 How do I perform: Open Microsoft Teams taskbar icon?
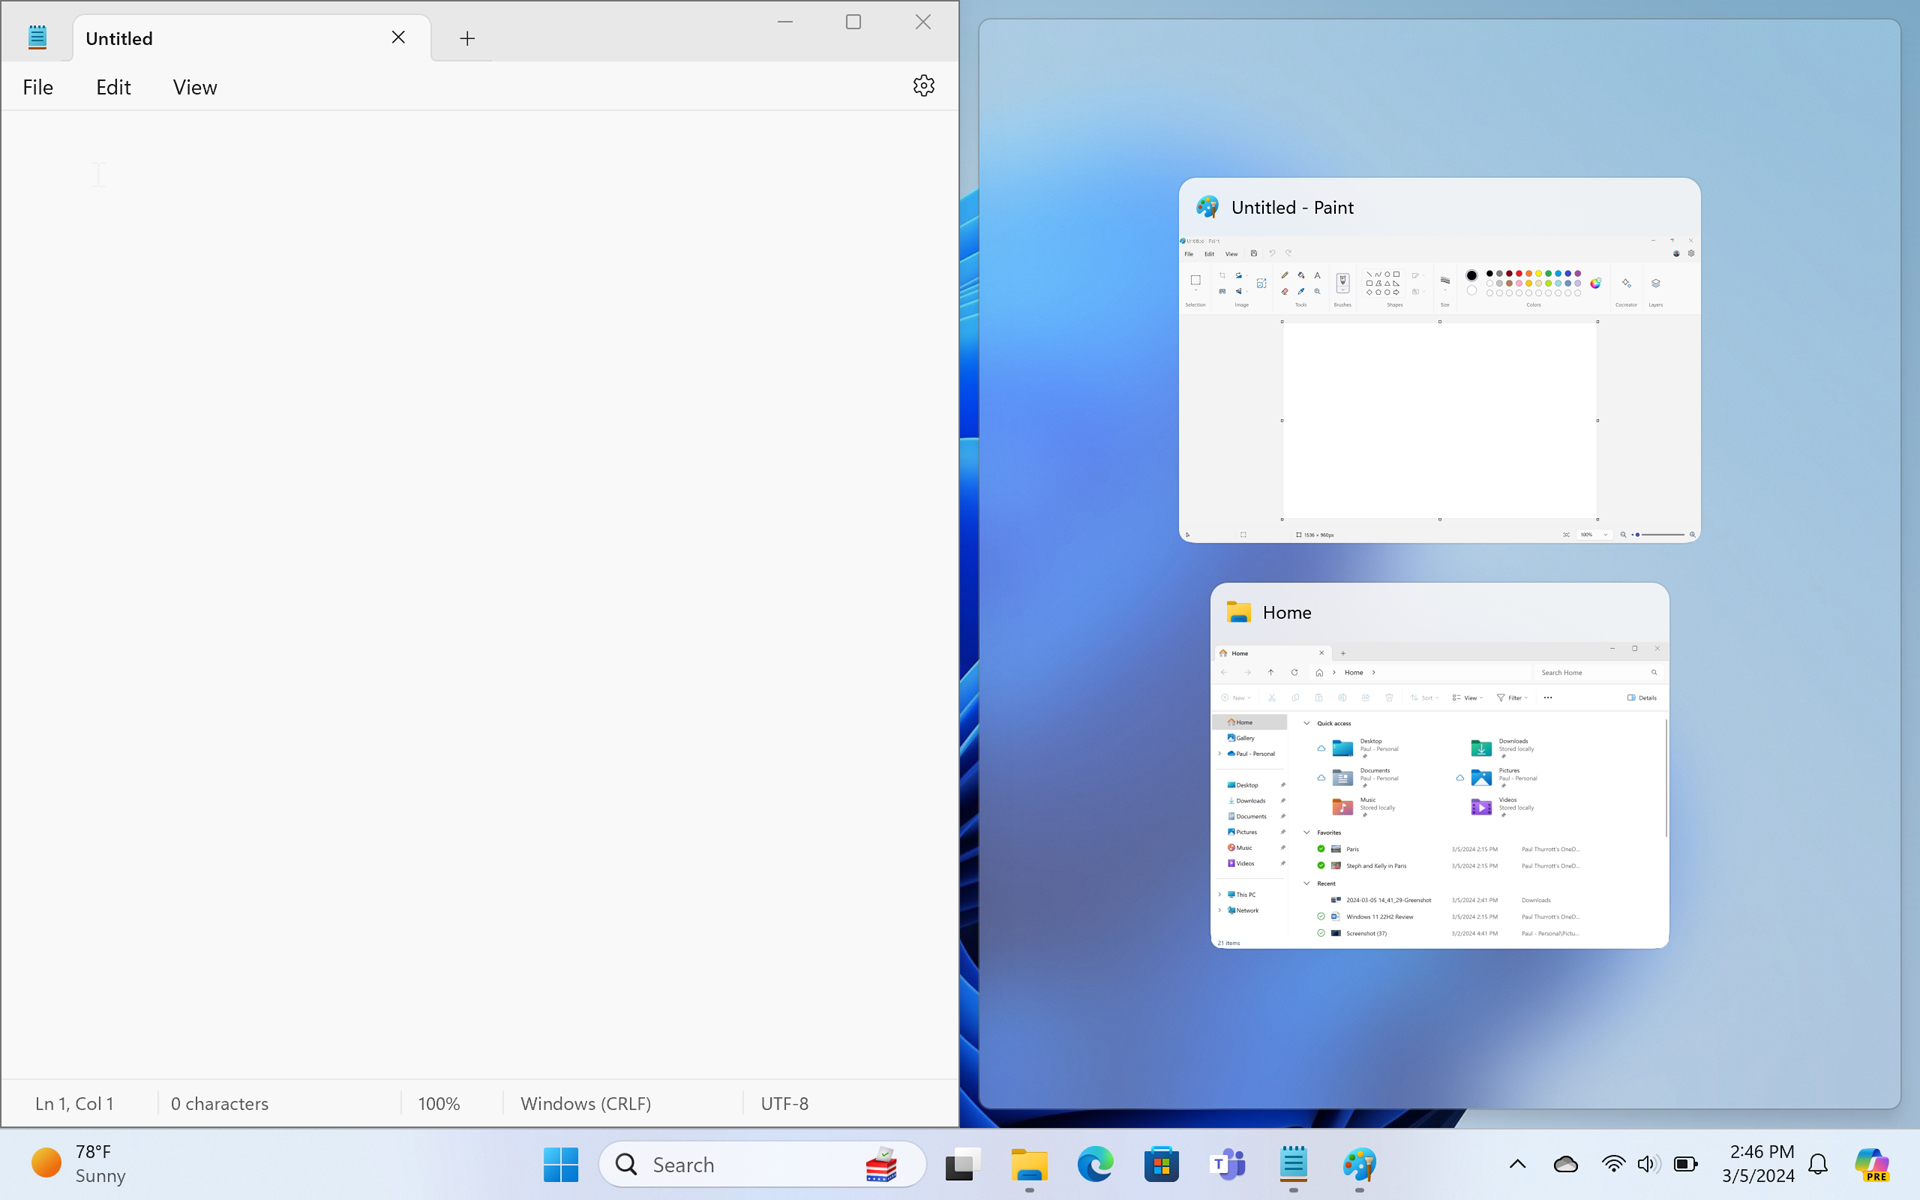click(x=1227, y=1164)
